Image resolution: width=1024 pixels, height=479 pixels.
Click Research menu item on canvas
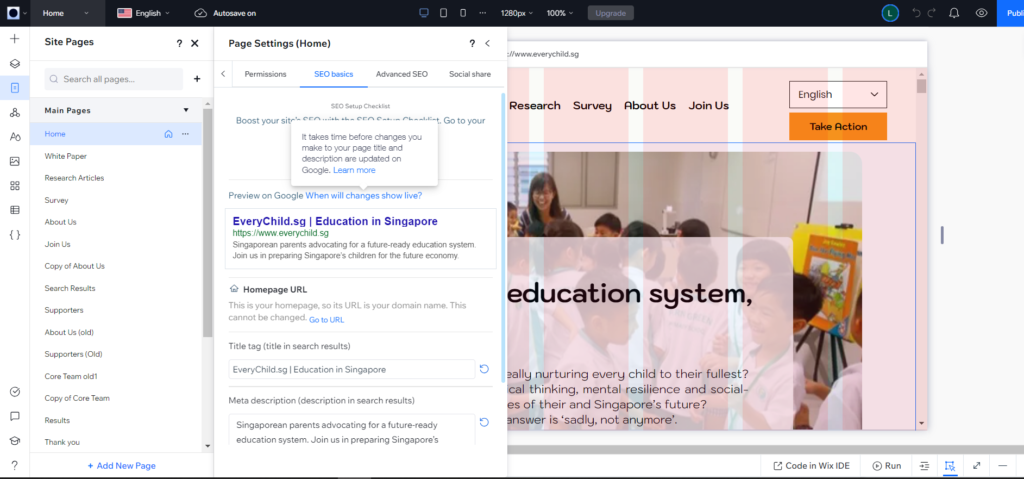click(535, 106)
